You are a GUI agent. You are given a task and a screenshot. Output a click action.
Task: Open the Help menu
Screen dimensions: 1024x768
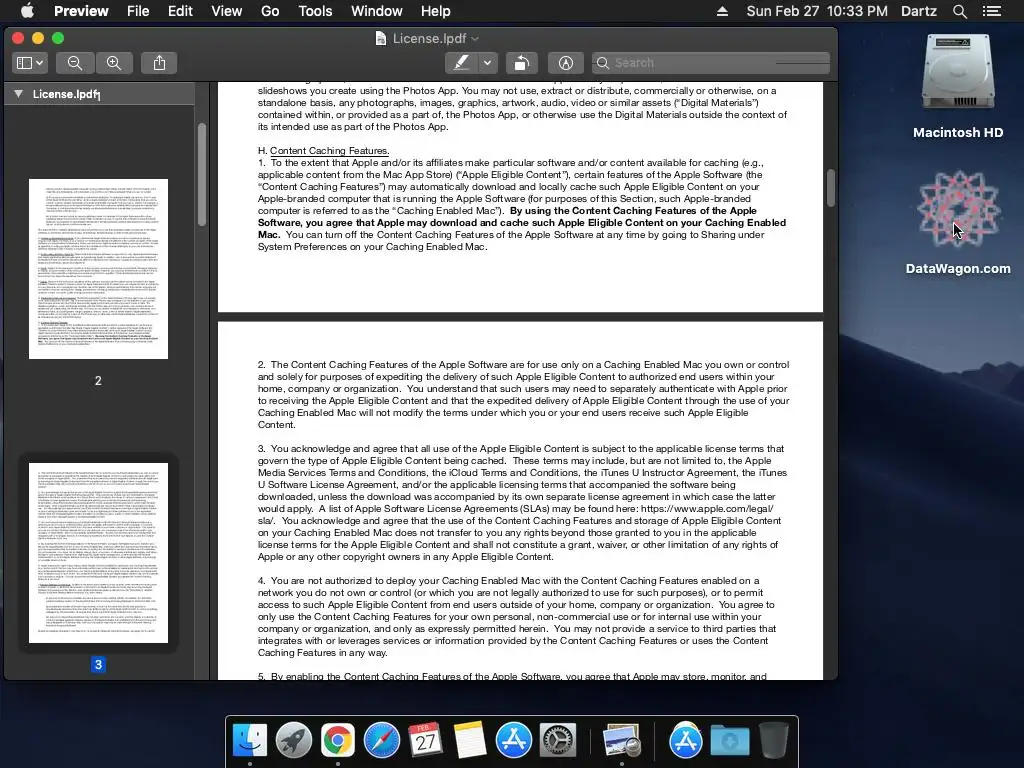point(436,11)
